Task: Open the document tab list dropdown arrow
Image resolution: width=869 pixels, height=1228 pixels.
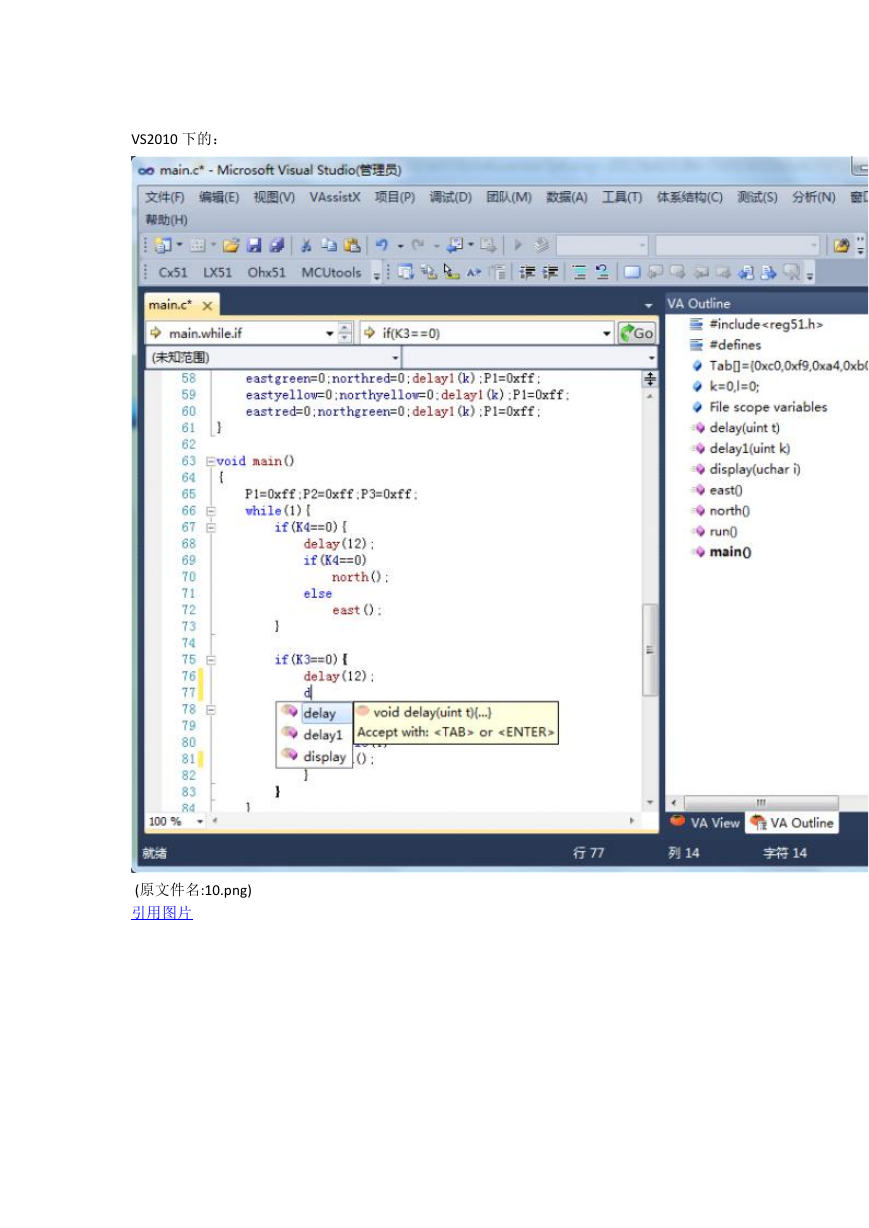Action: tap(648, 304)
